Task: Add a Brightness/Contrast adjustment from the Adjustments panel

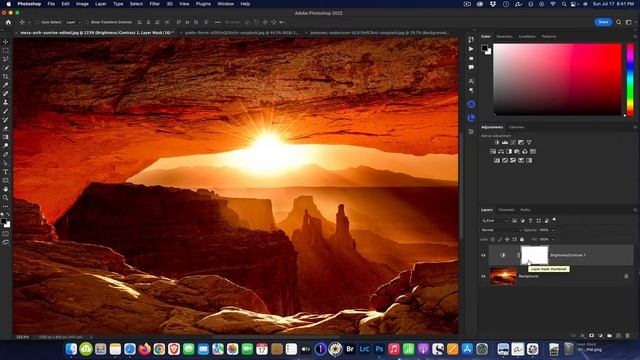Action: (497, 142)
